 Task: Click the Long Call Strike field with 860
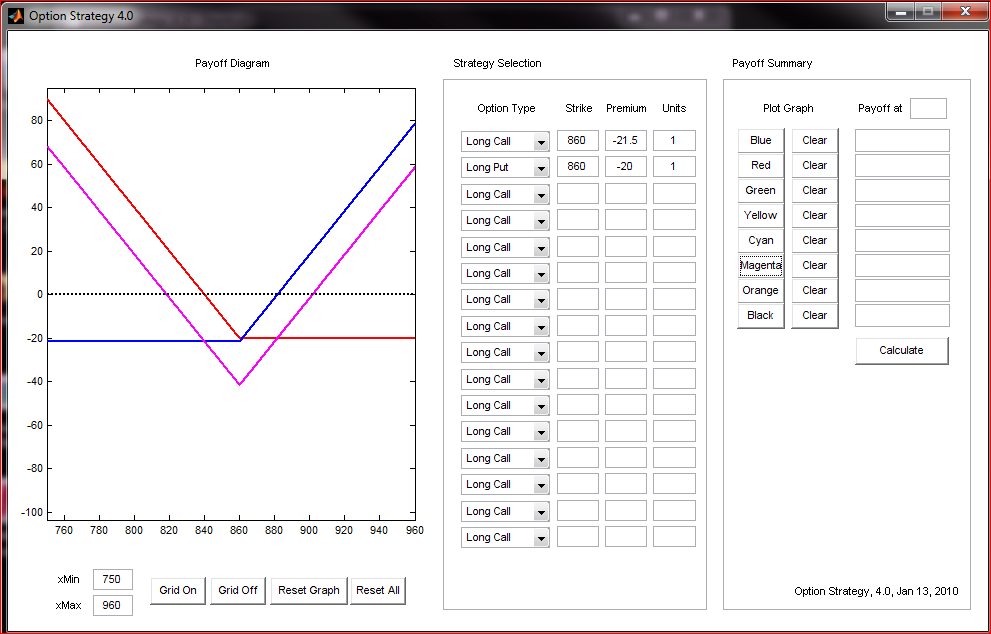tap(578, 140)
